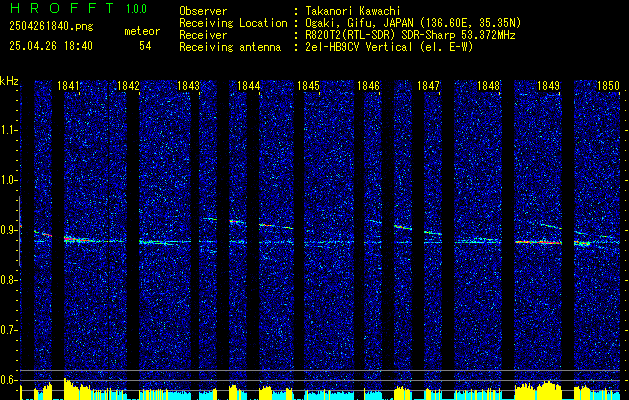Click the 0.8 kHz axis label

(8, 280)
